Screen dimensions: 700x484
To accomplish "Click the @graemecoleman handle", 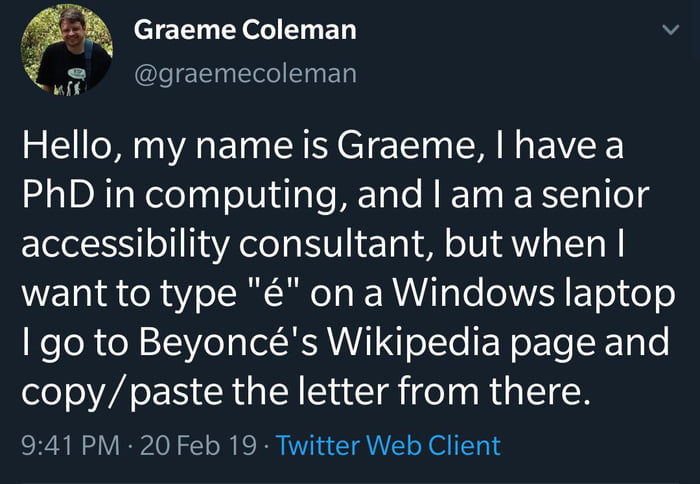I will click(245, 72).
